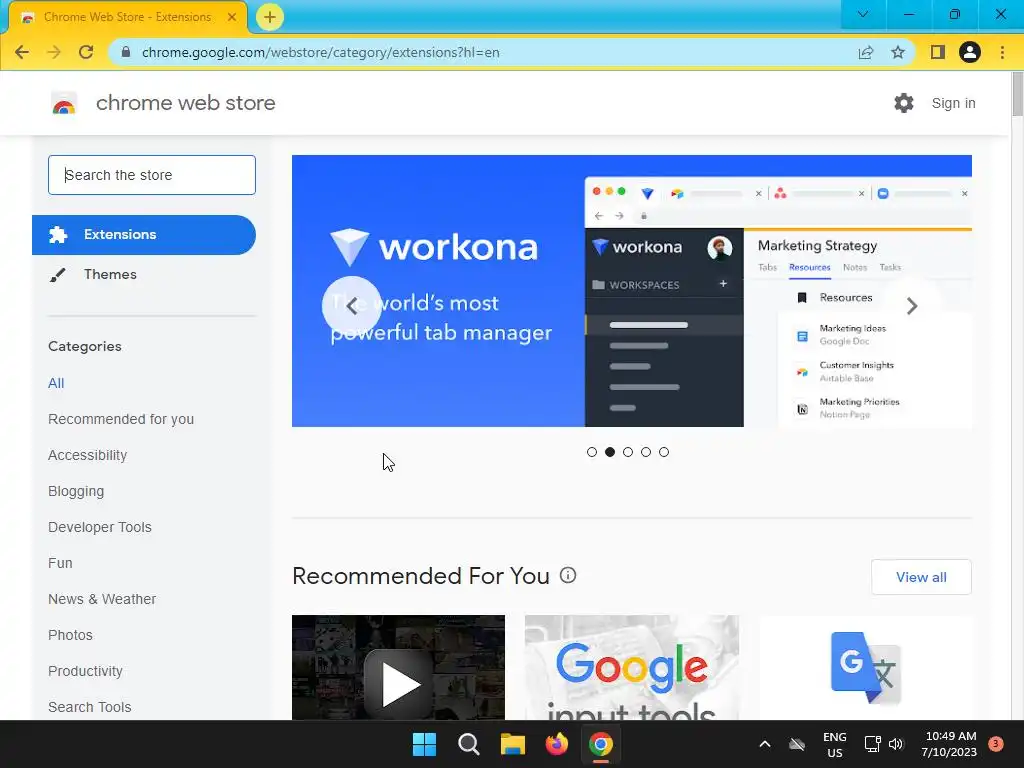
Task: Reload the page with the refresh icon
Action: point(86,52)
